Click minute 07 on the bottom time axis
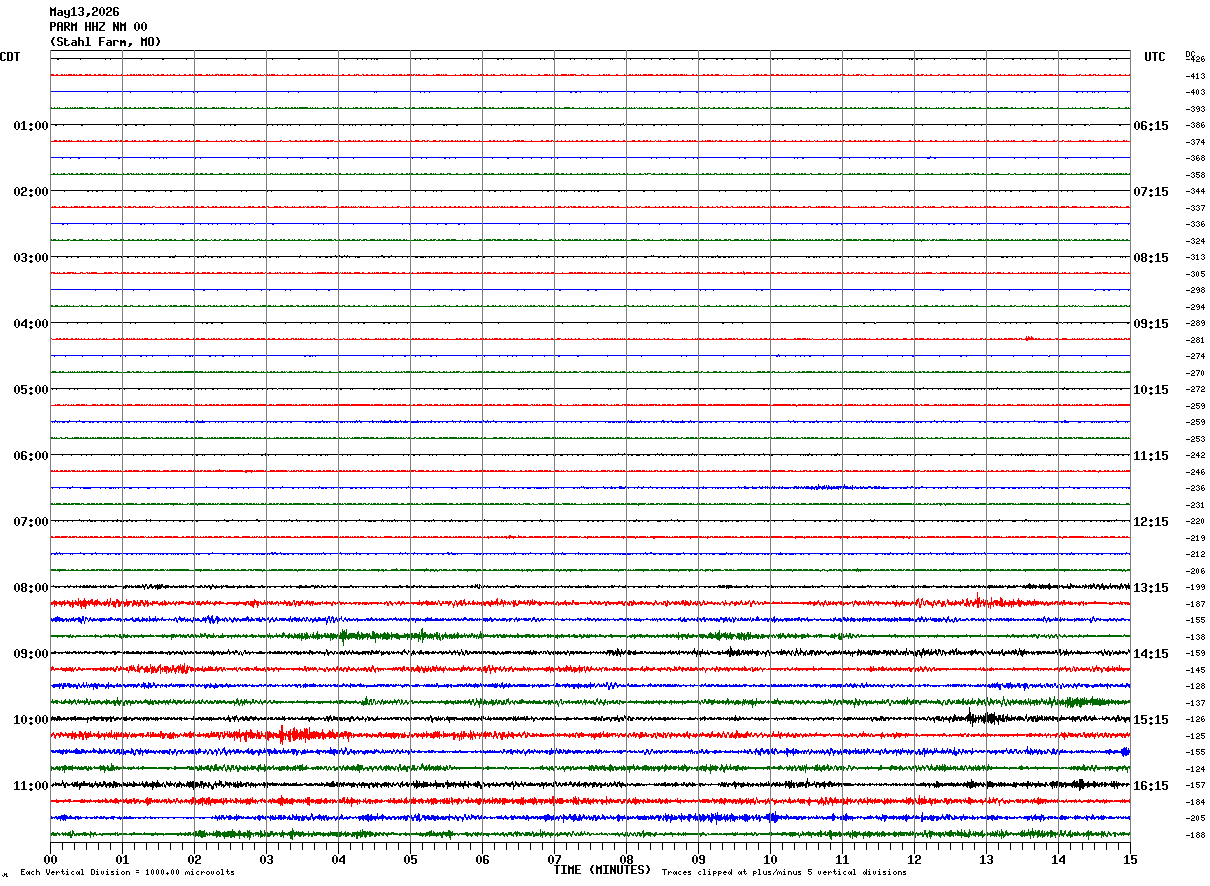This screenshot has width=1210, height=886. click(554, 859)
